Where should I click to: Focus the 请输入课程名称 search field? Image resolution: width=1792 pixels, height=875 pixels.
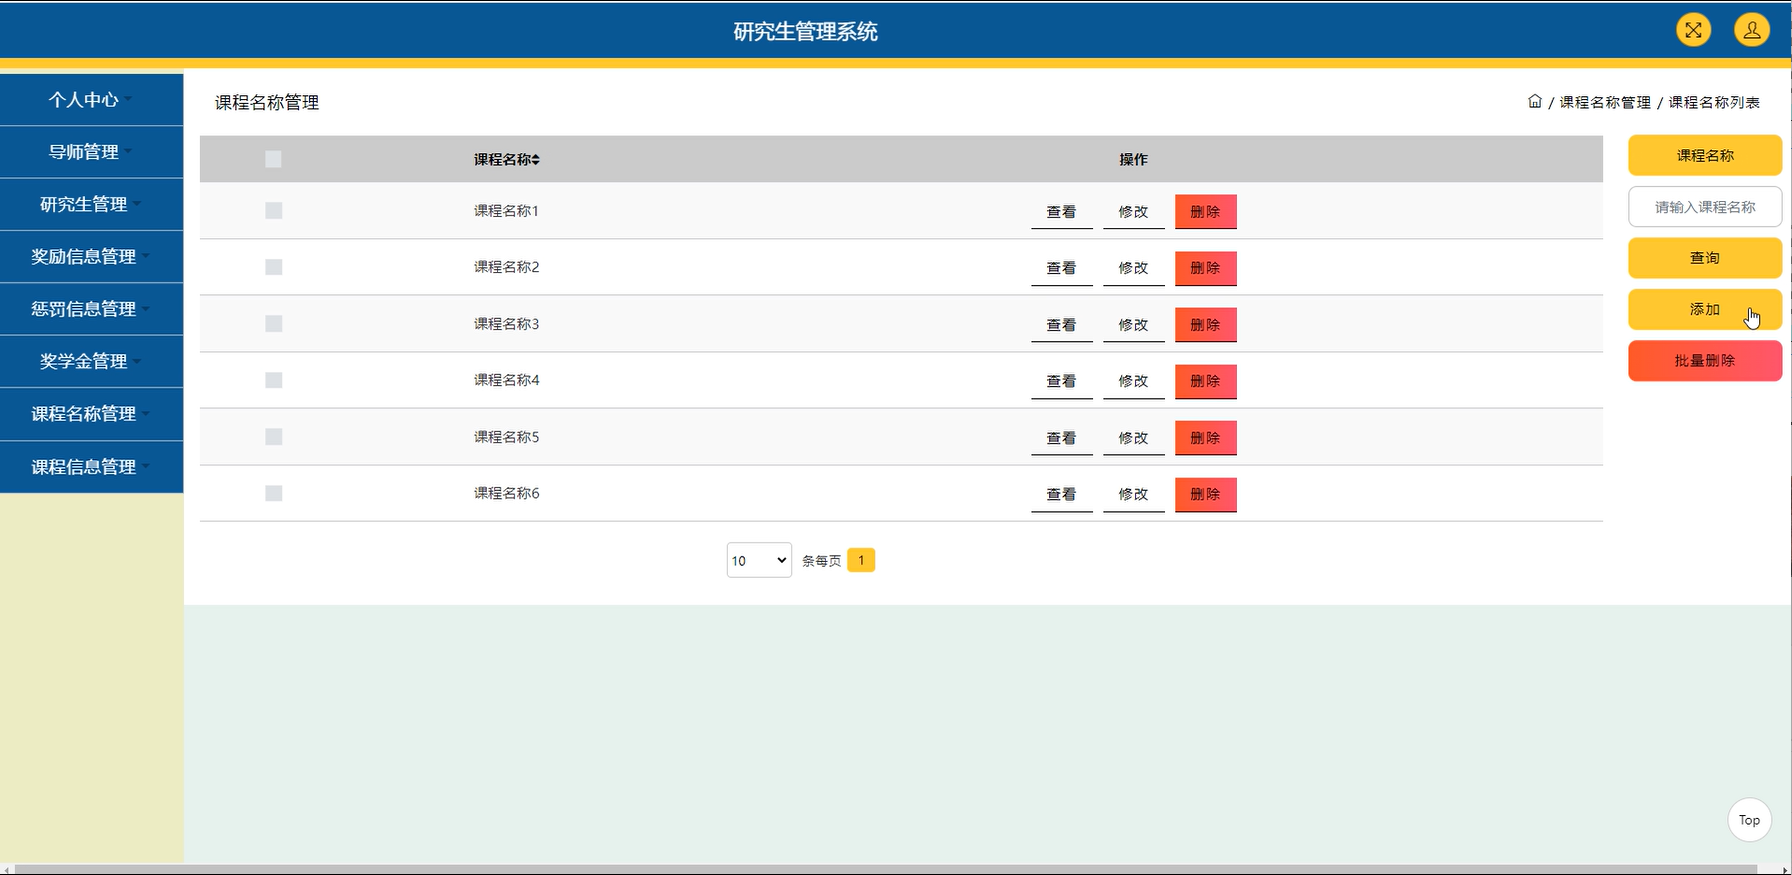pyautogui.click(x=1705, y=207)
